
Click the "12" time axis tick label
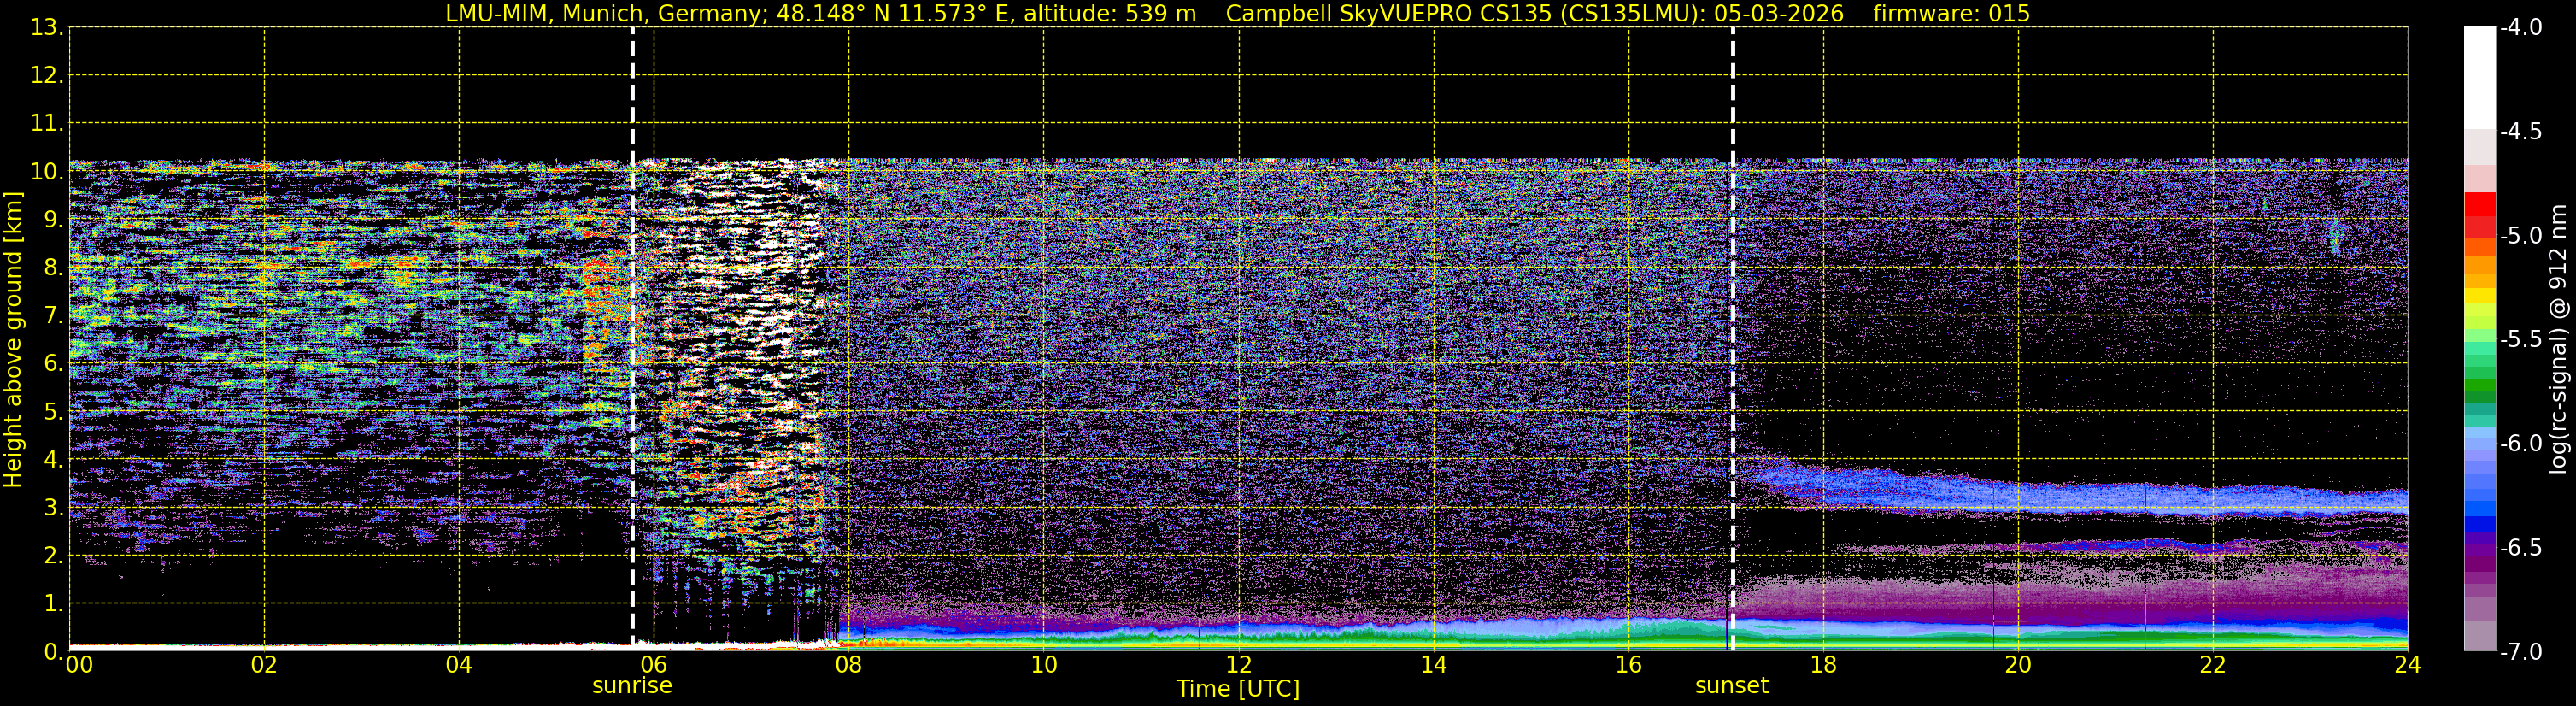tap(1239, 665)
